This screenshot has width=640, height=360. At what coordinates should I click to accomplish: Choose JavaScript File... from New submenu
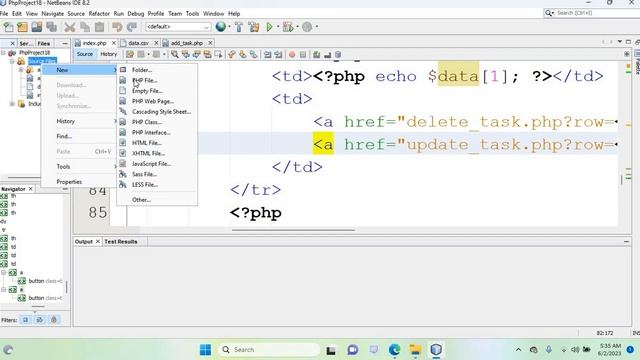pyautogui.click(x=157, y=164)
